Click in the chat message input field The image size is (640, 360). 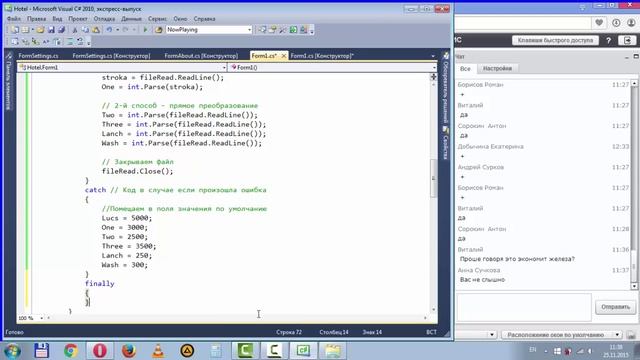(x=524, y=307)
